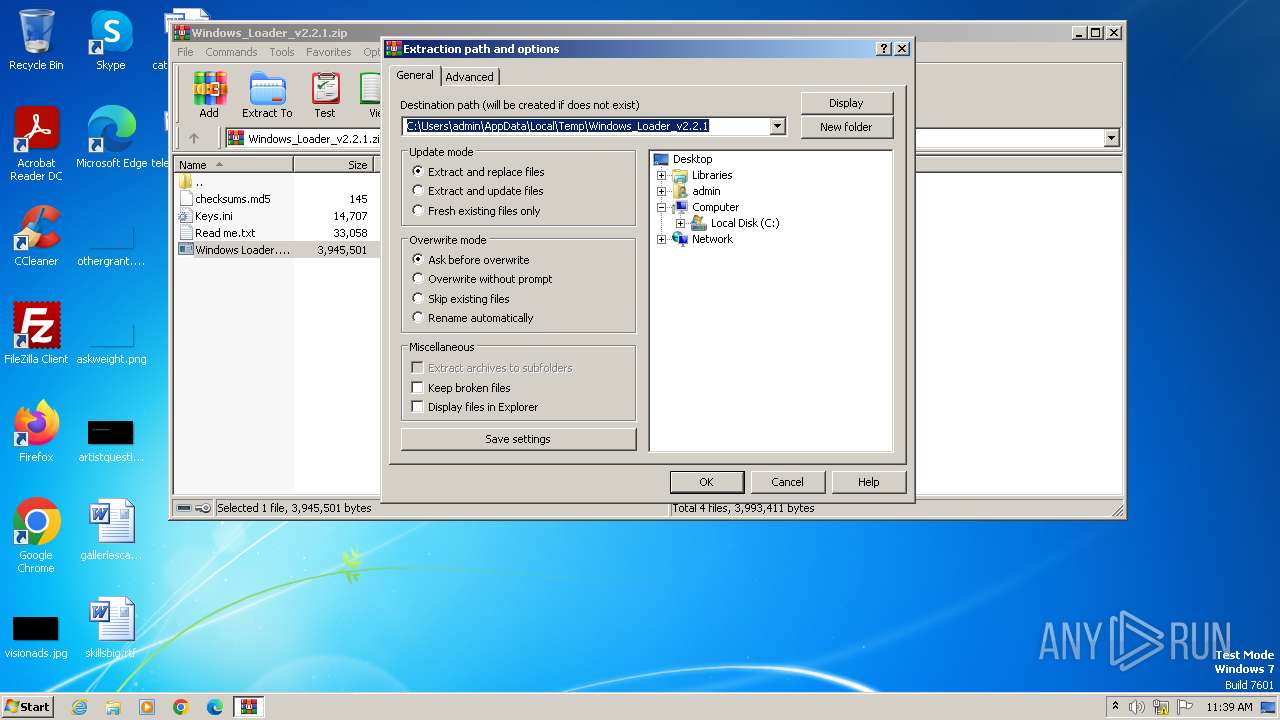Click the Display button
This screenshot has height=720, width=1280.
(x=846, y=103)
